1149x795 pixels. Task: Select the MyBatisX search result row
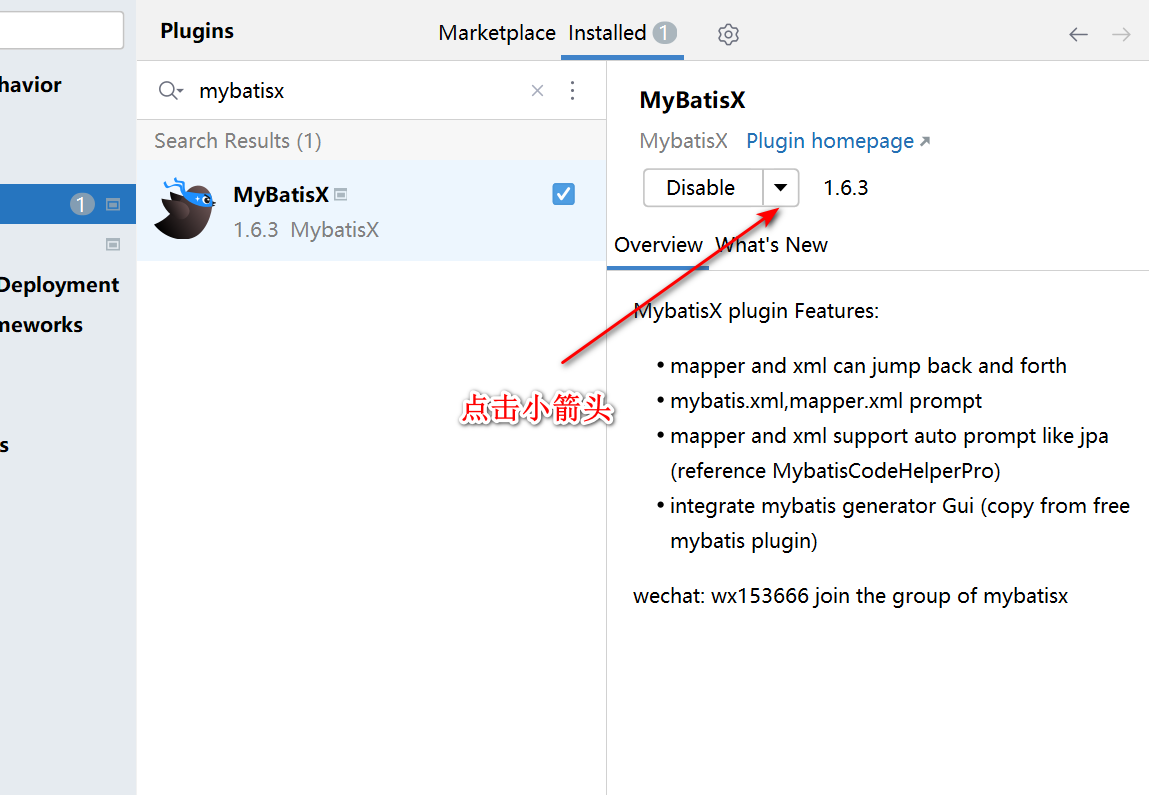coord(372,210)
